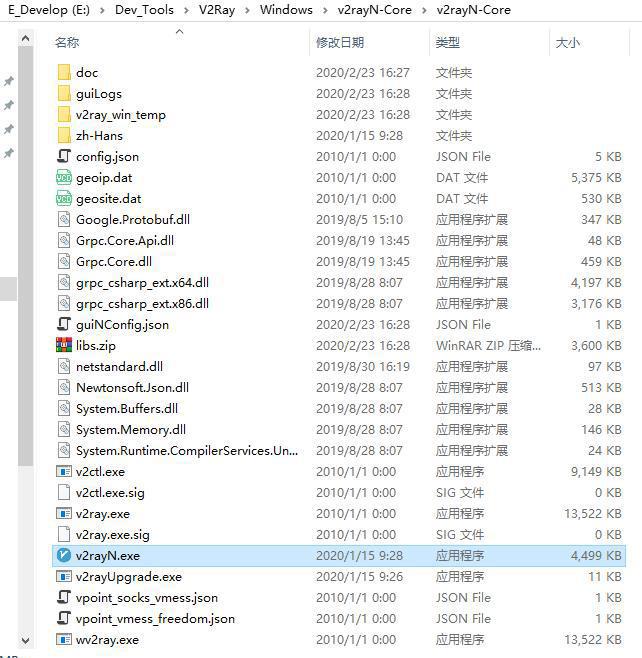The image size is (642, 658).
Task: Click the geosite.dat file icon
Action: 64,198
